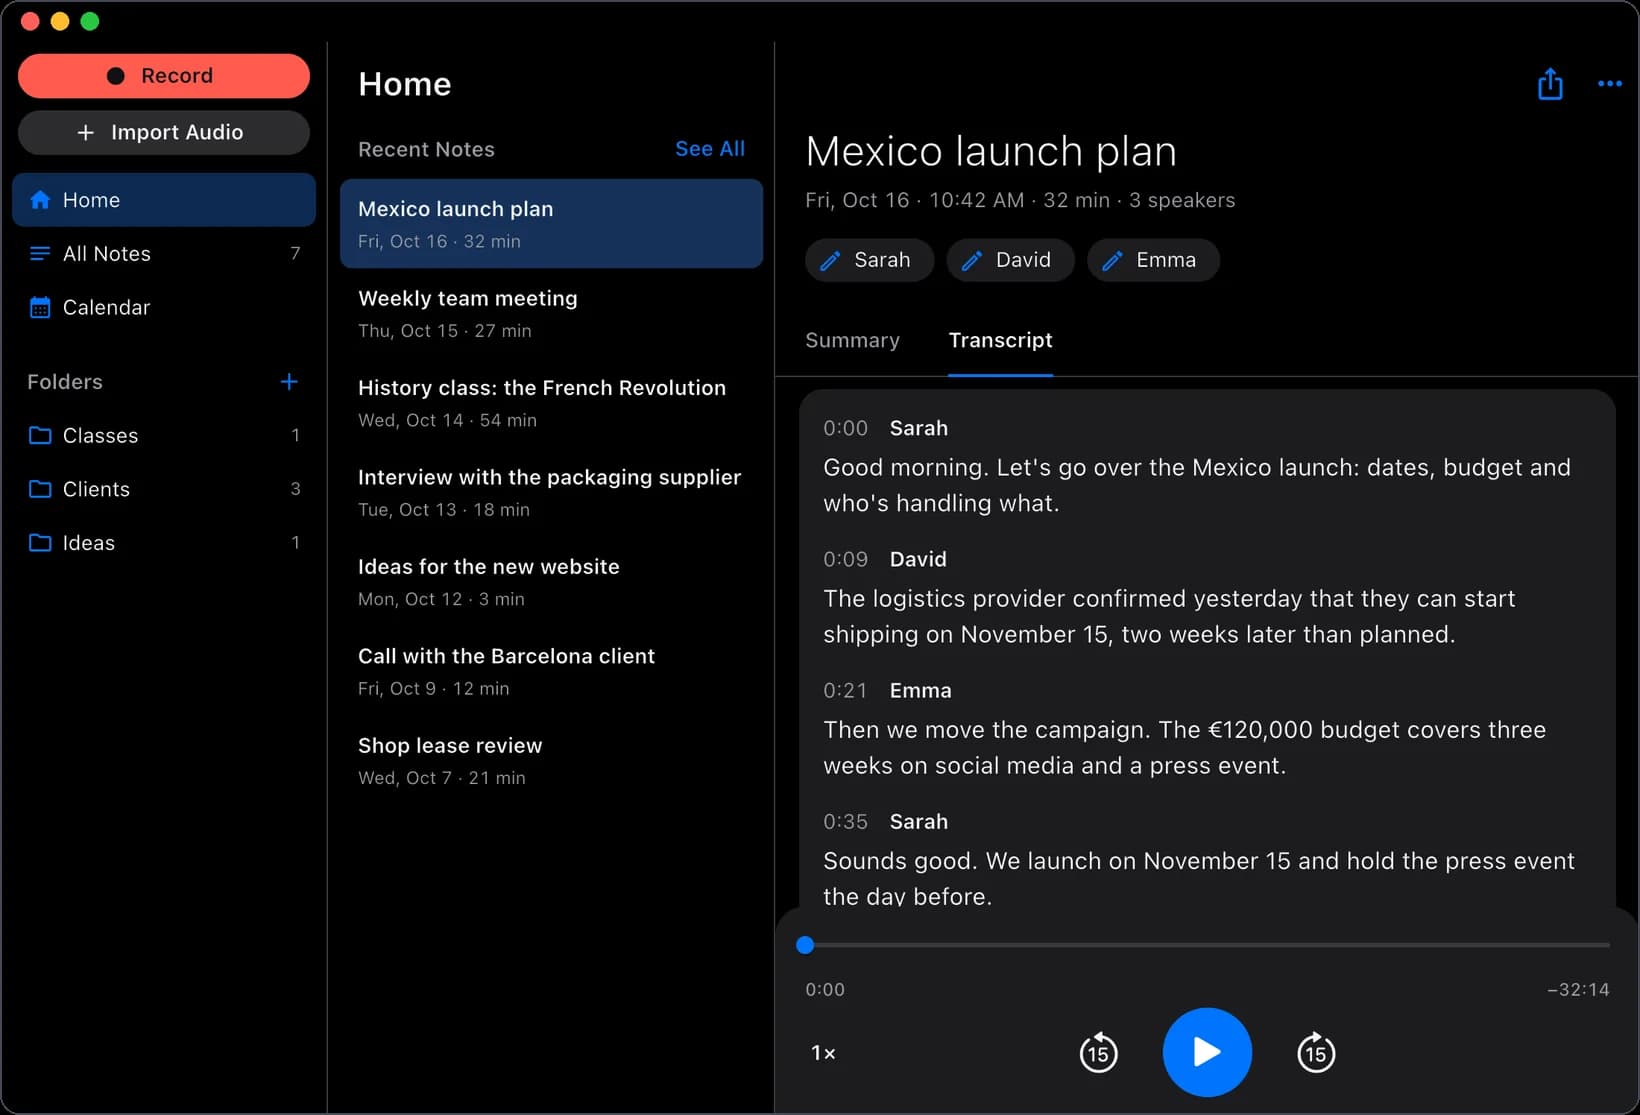Click the share icon for this note

point(1549,84)
